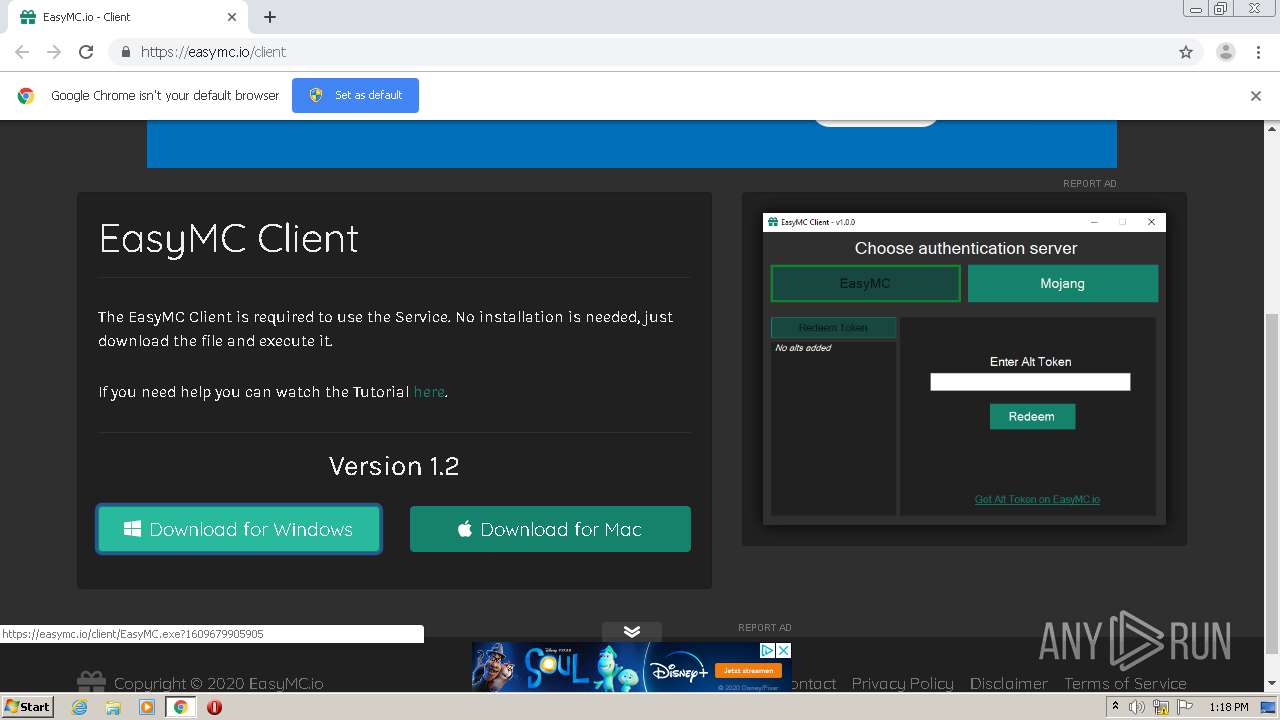Open the volume tray icon
Image resolution: width=1280 pixels, height=720 pixels.
click(x=1137, y=707)
